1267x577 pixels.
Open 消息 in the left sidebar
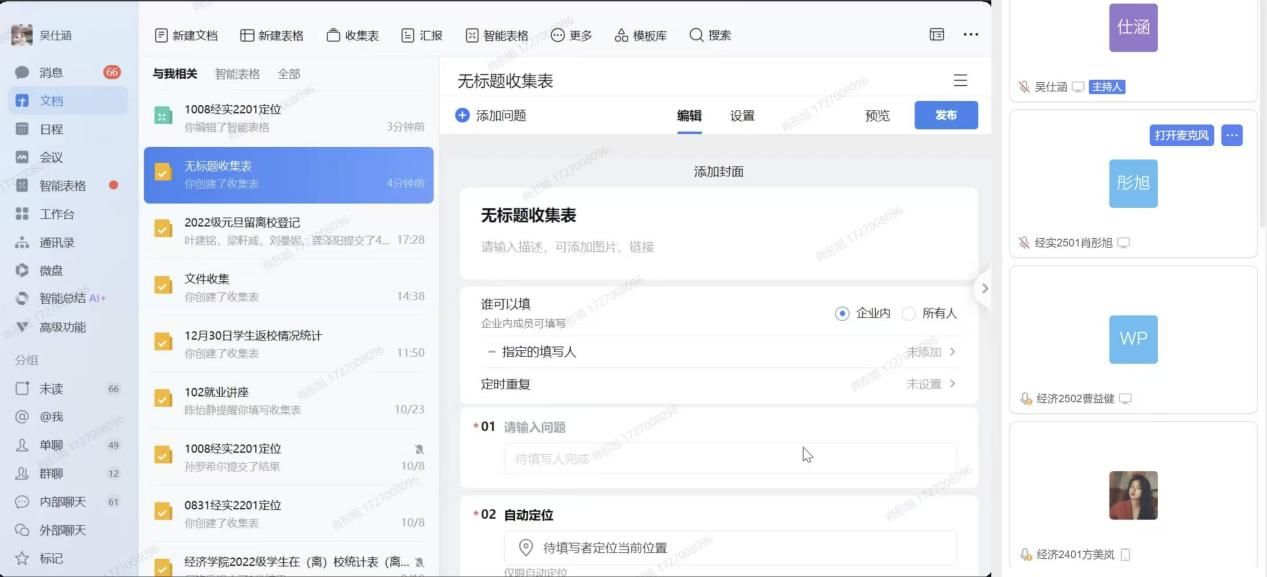[x=50, y=72]
